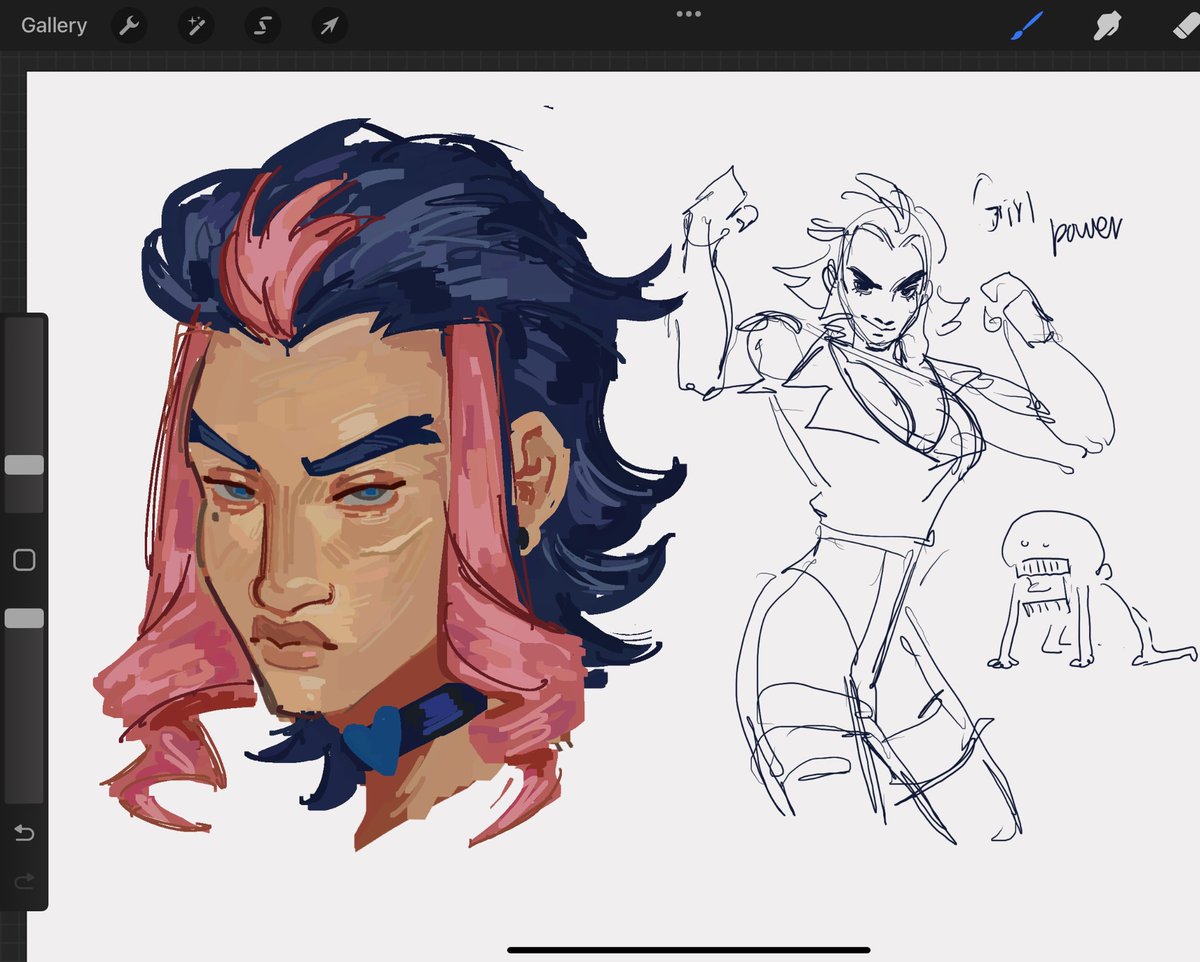
Task: Select the Paint brush tool
Action: (x=1027, y=26)
